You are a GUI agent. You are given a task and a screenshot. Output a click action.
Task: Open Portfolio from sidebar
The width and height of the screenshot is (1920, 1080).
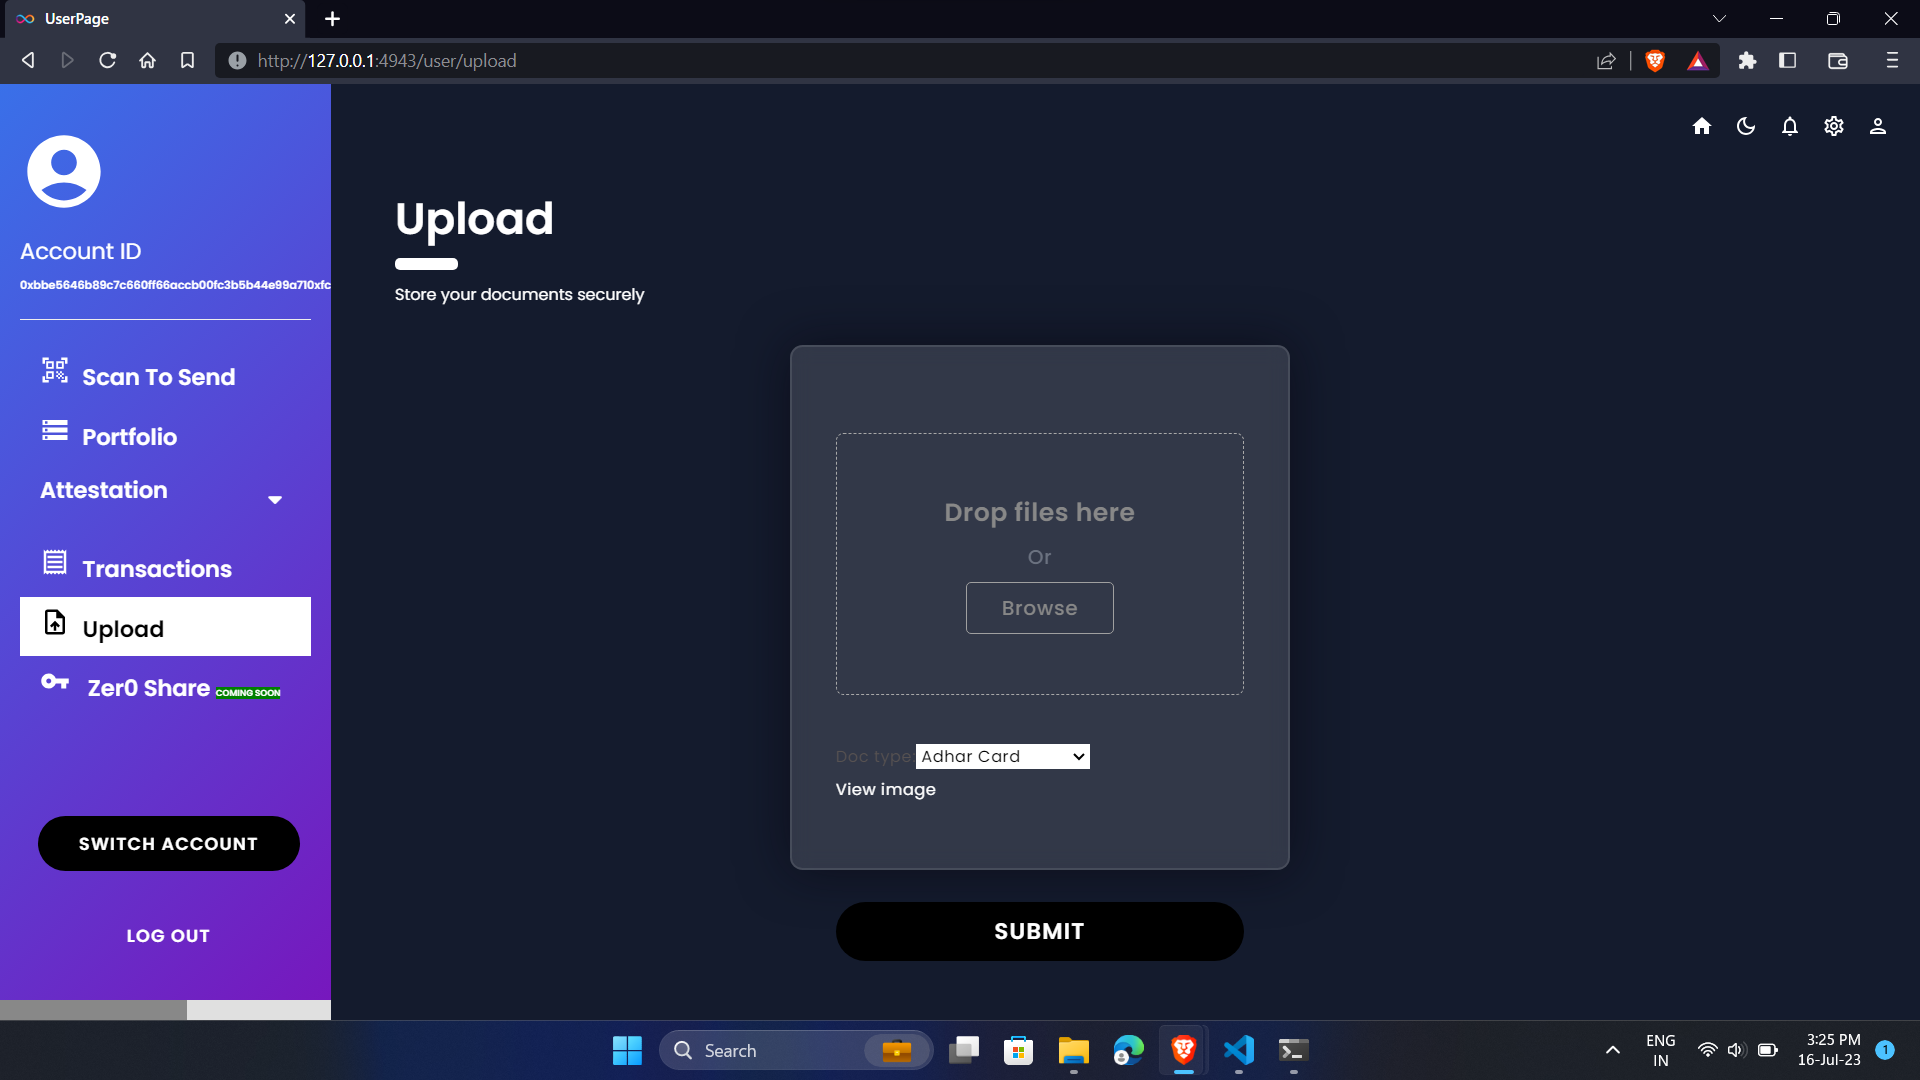[x=129, y=437]
